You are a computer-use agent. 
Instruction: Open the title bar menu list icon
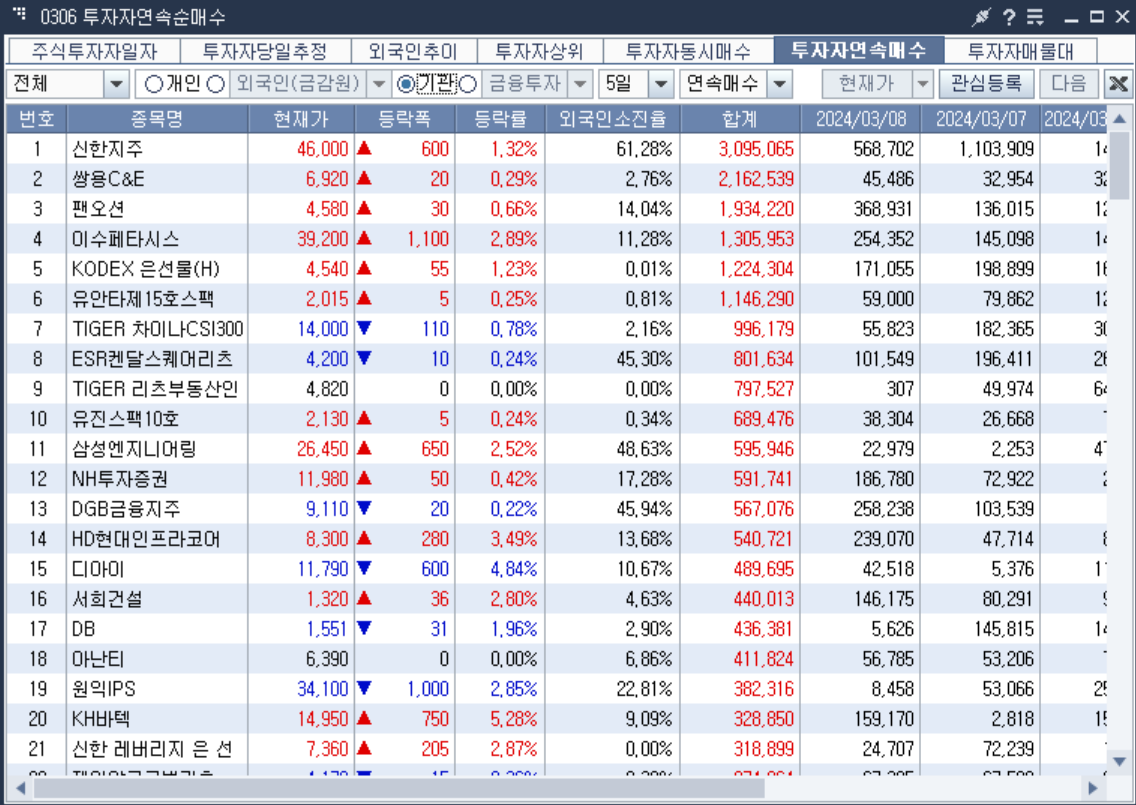click(1035, 17)
